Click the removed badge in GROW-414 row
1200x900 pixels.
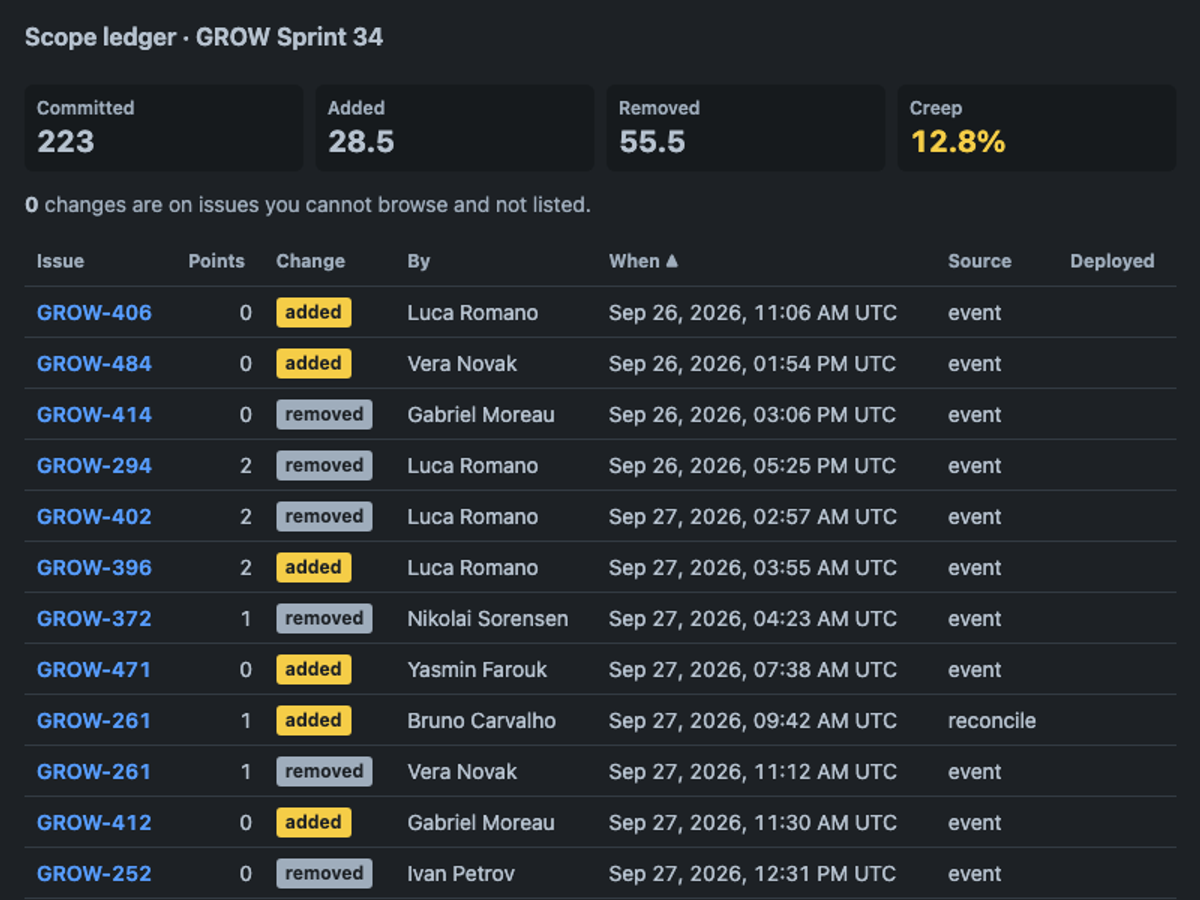pos(324,415)
